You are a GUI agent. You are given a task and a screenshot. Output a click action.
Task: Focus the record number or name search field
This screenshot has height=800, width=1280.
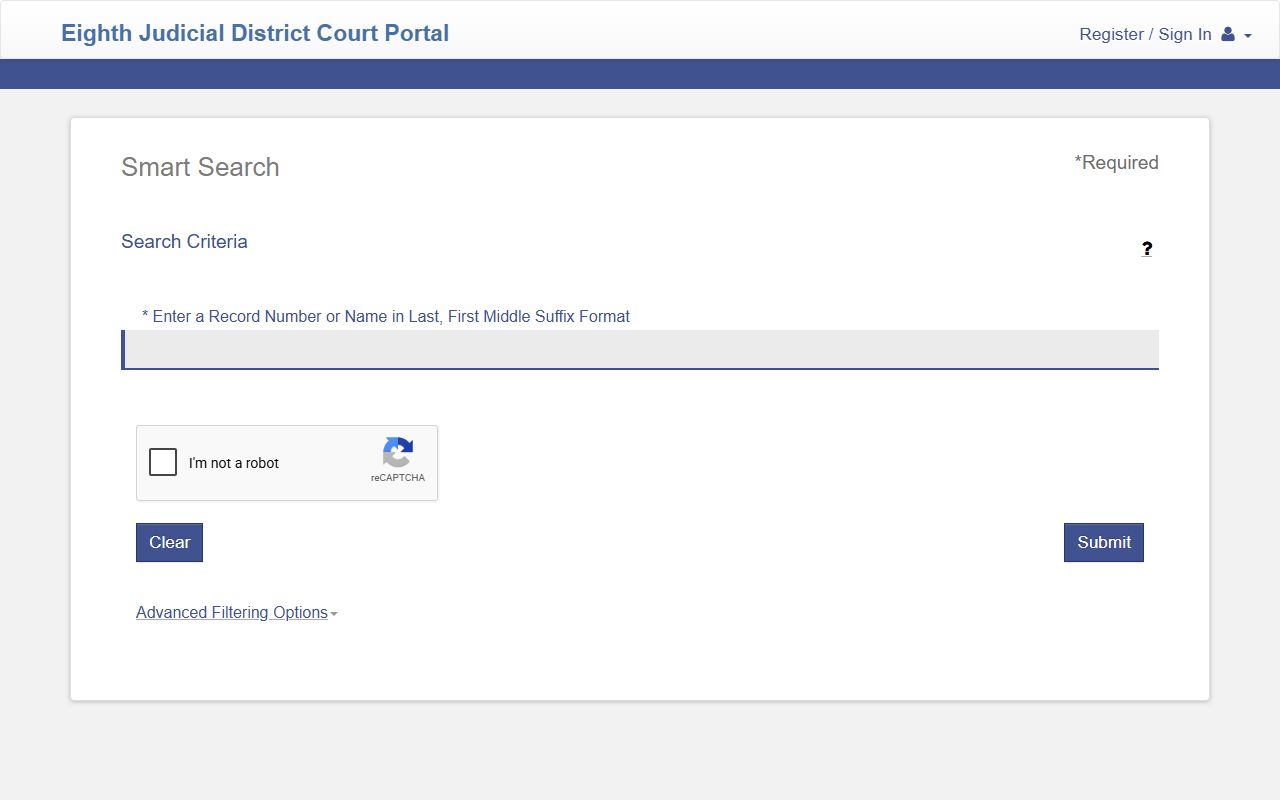[640, 350]
